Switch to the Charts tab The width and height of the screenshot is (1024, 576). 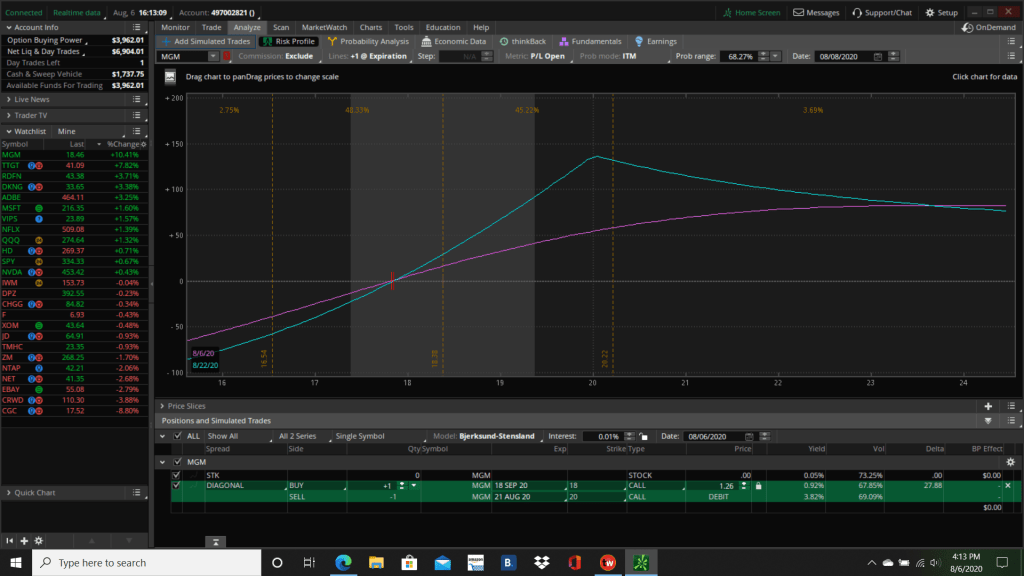click(x=370, y=27)
